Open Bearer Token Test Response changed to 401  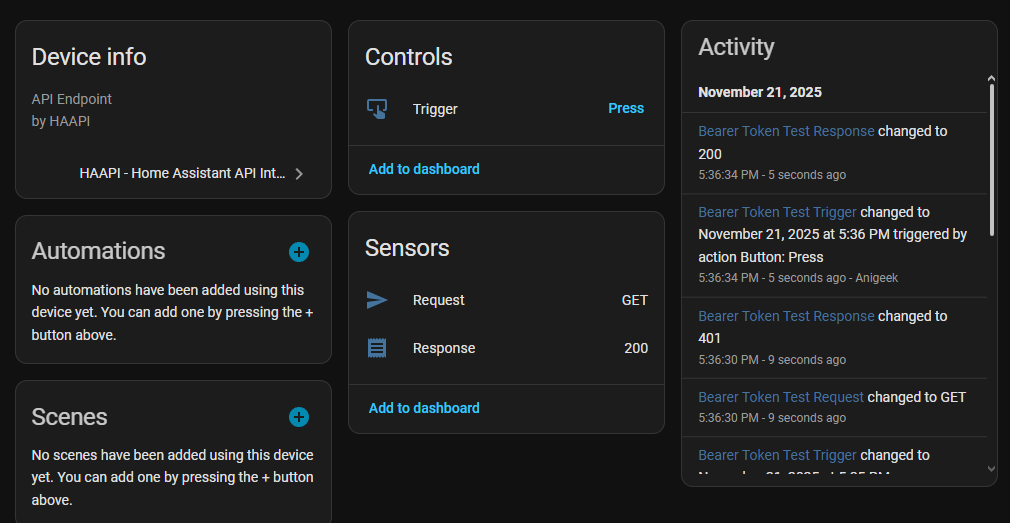786,316
